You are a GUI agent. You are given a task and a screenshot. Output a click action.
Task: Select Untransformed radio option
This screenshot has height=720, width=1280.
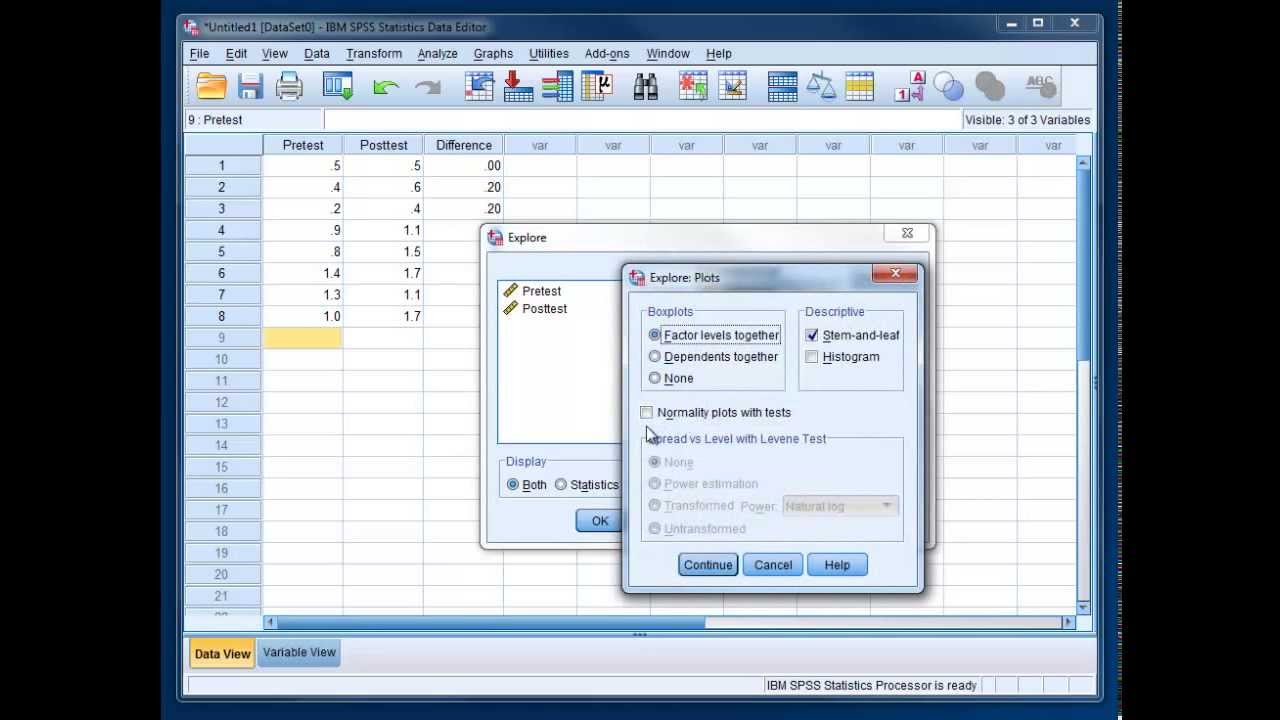click(697, 528)
